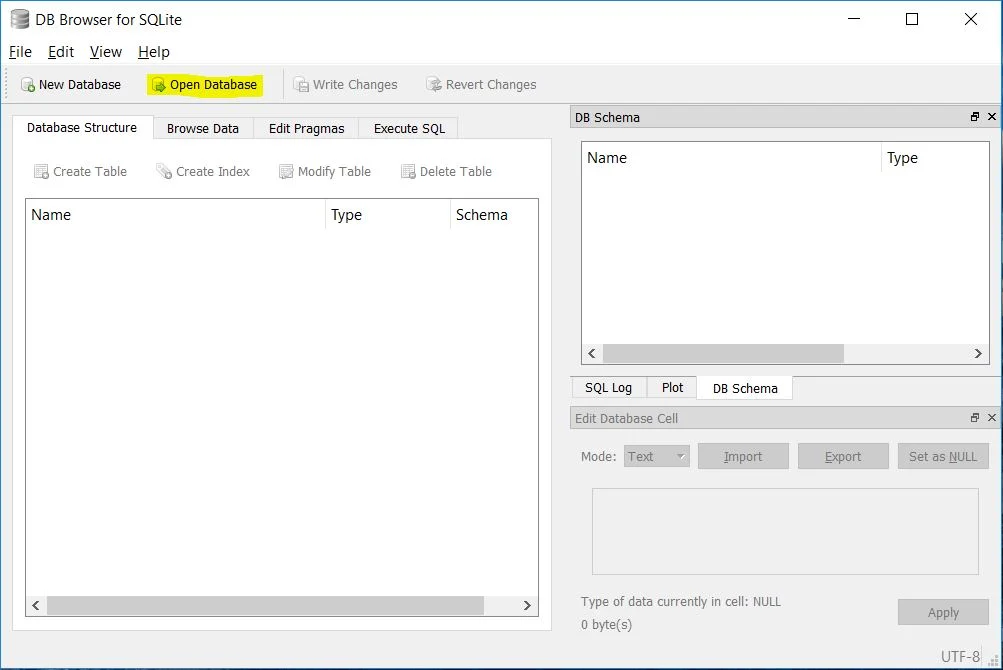Click the Delete Table icon
1003x670 pixels.
click(408, 171)
